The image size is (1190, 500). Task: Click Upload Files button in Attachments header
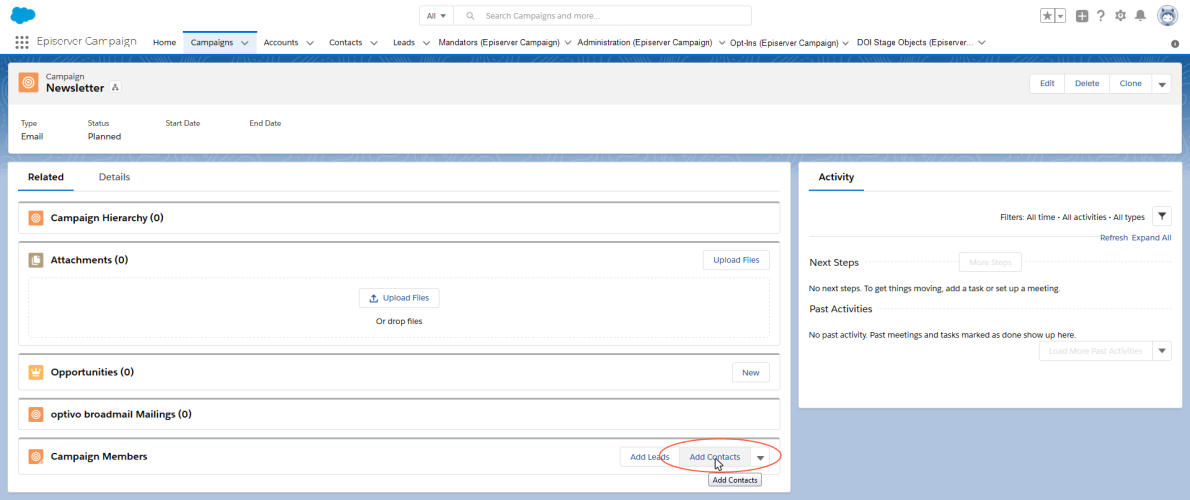coord(736,260)
